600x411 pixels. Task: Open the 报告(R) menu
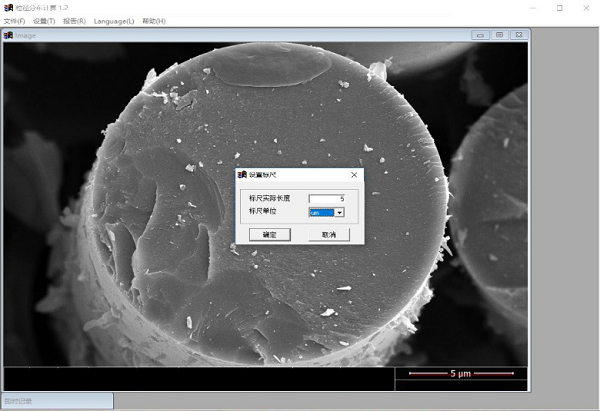click(74, 21)
